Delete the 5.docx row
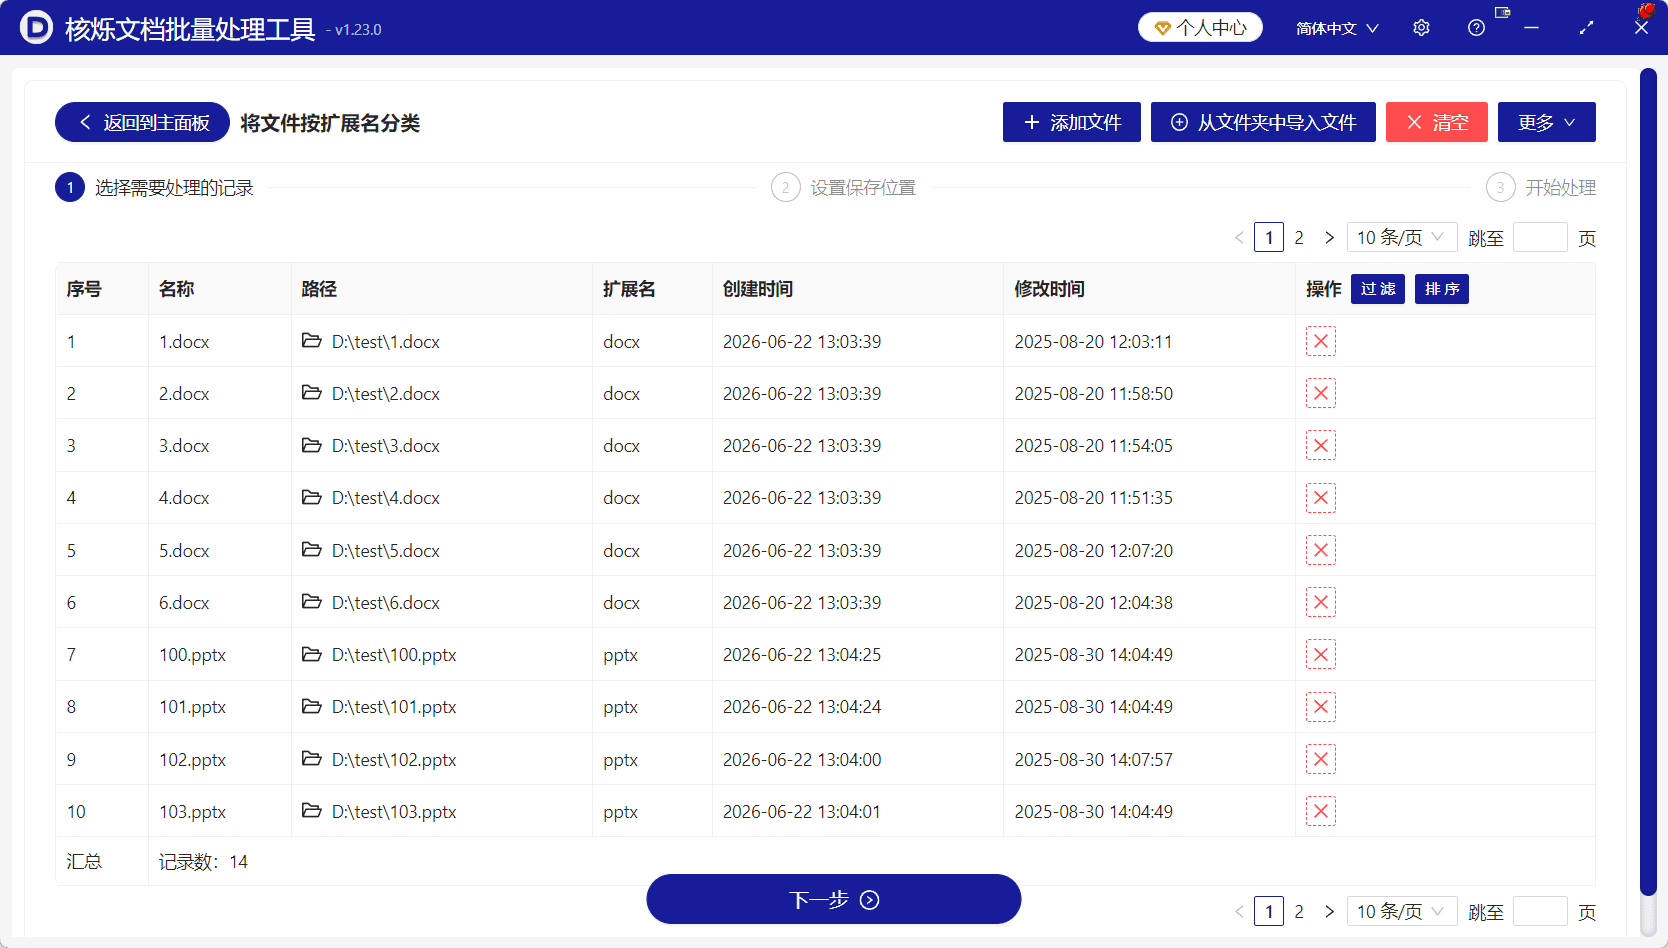Image resolution: width=1668 pixels, height=948 pixels. 1320,550
